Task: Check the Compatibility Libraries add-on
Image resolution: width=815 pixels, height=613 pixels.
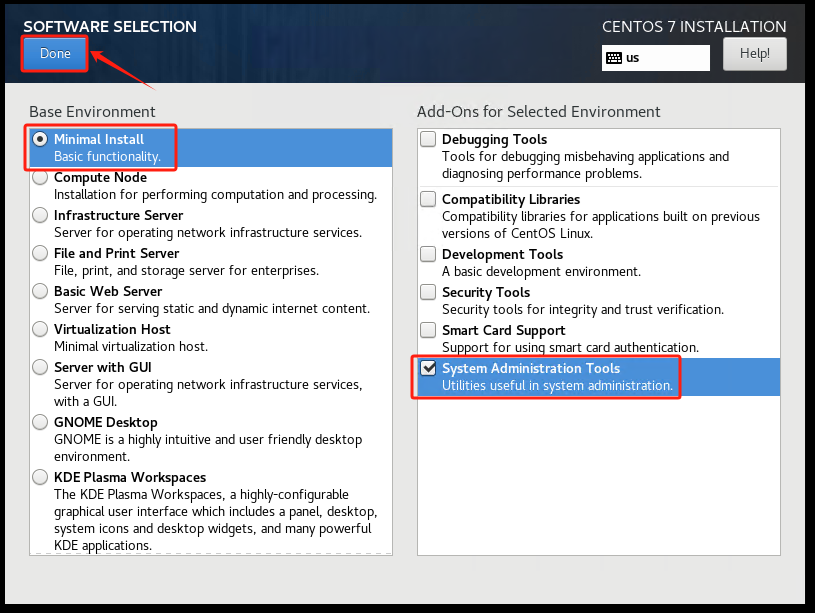Action: (x=428, y=200)
